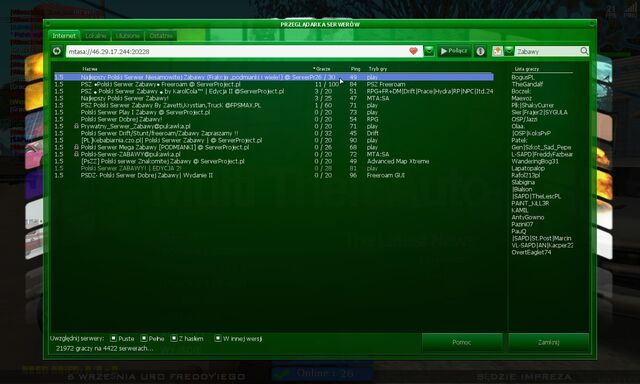Click the padlock icon next to Polski-Serwer-ZABAWY@pukawka.pl

[76, 154]
